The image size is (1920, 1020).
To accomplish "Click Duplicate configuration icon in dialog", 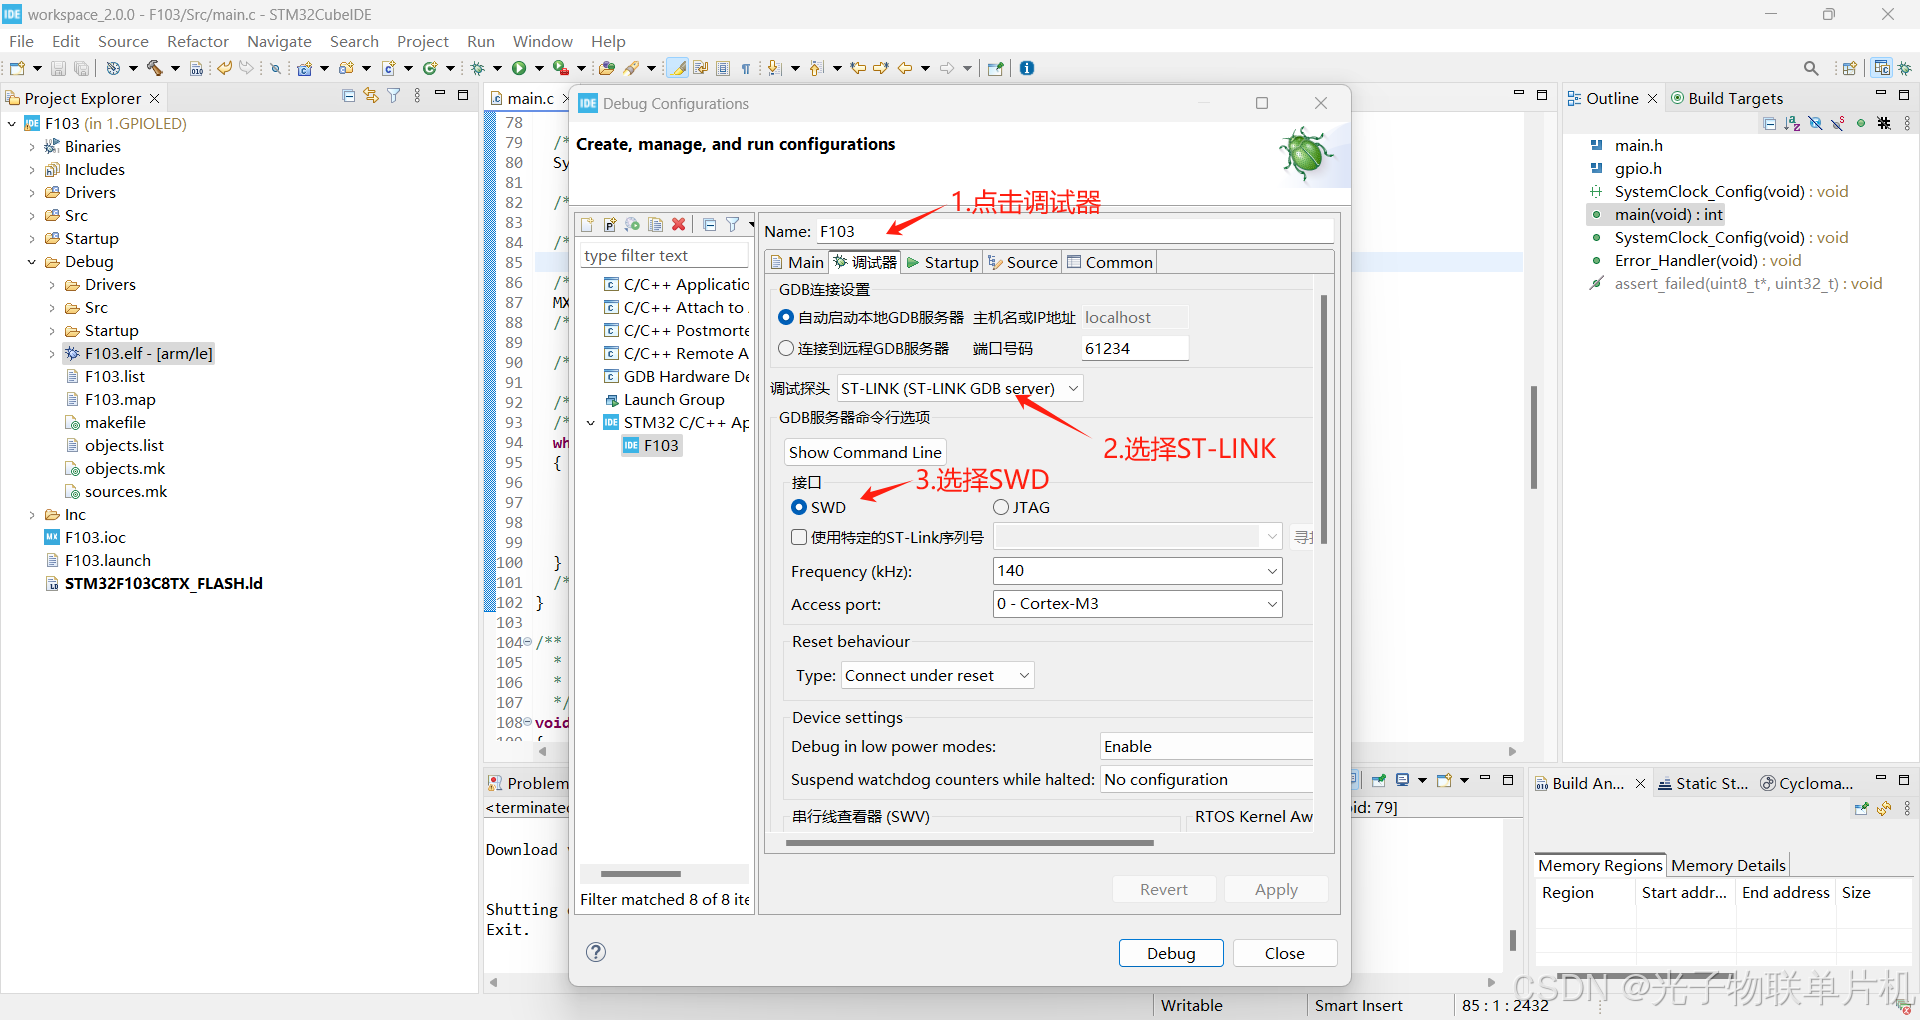I will pyautogui.click(x=655, y=225).
